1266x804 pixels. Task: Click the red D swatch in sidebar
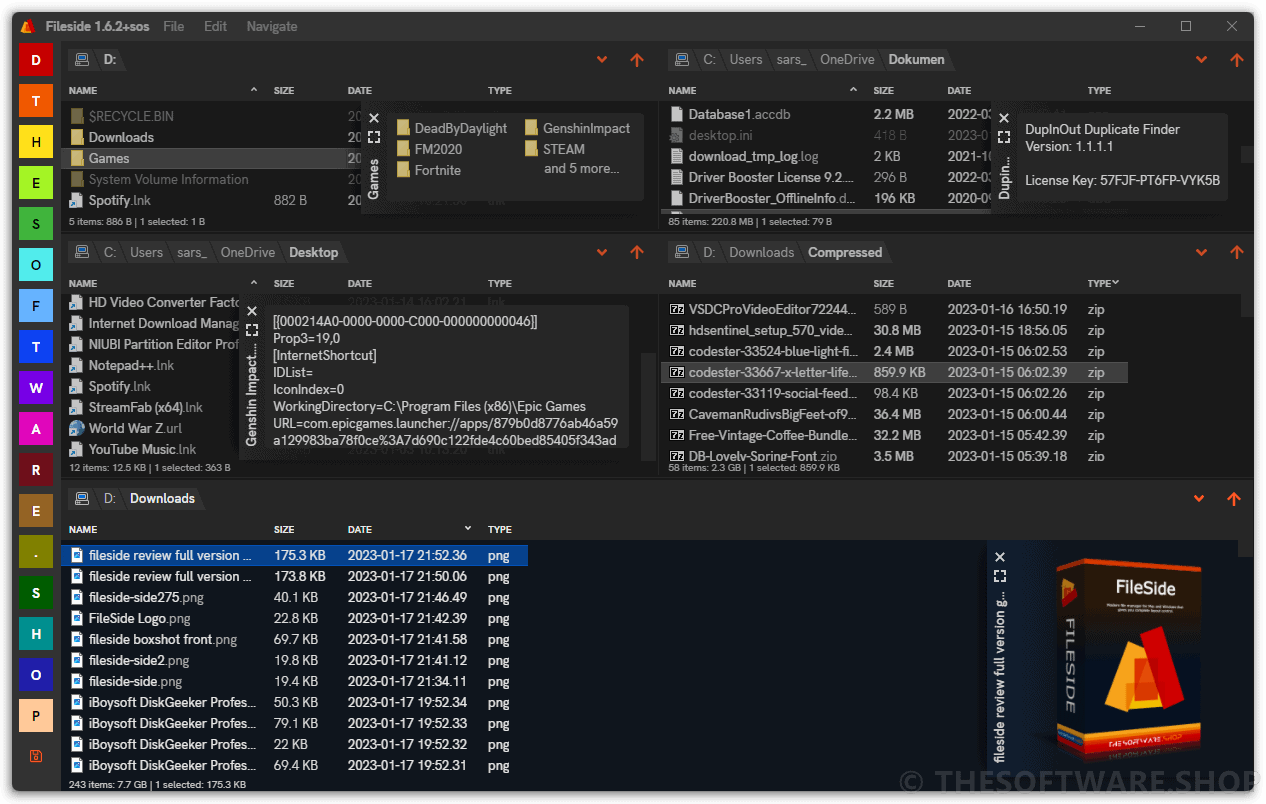coord(36,61)
